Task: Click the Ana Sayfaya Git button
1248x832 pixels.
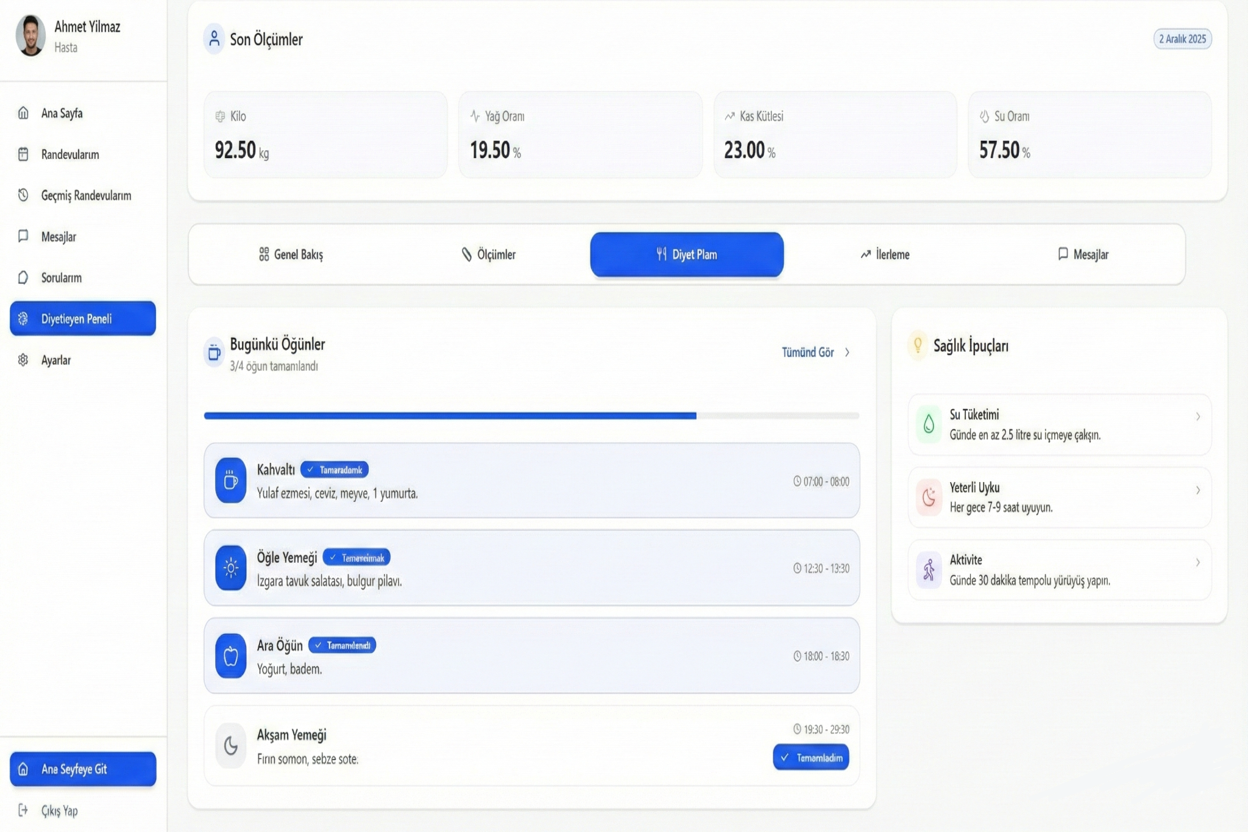Action: (83, 770)
